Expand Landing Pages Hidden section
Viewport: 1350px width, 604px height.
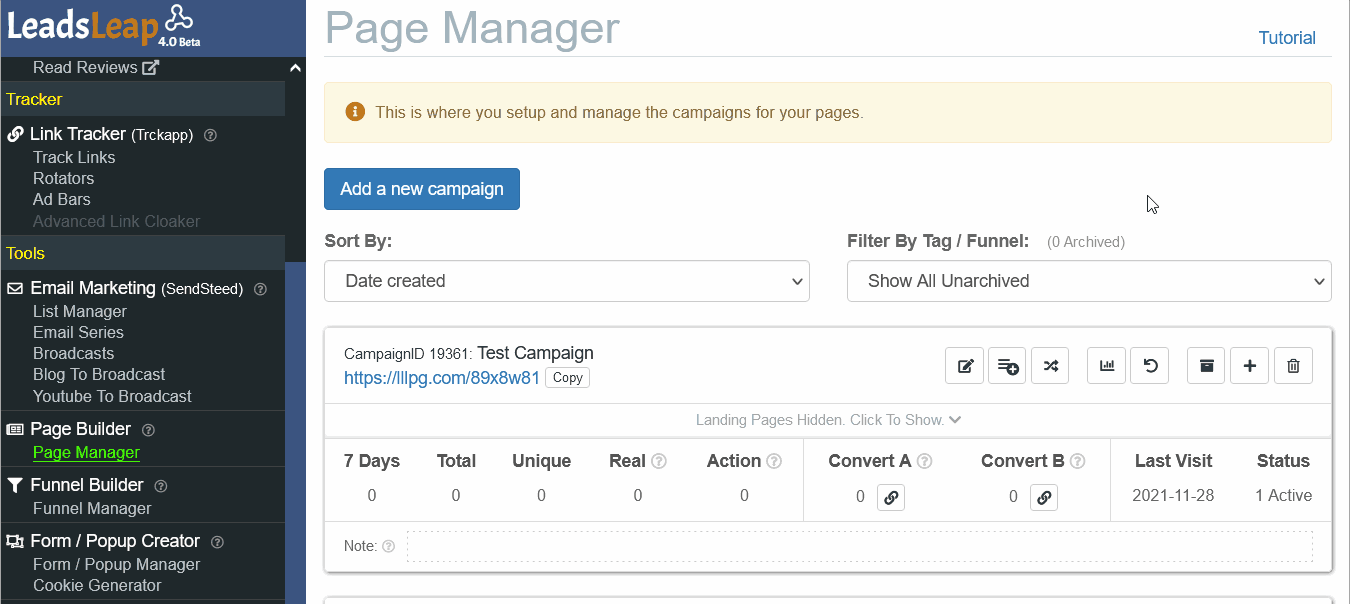[828, 420]
